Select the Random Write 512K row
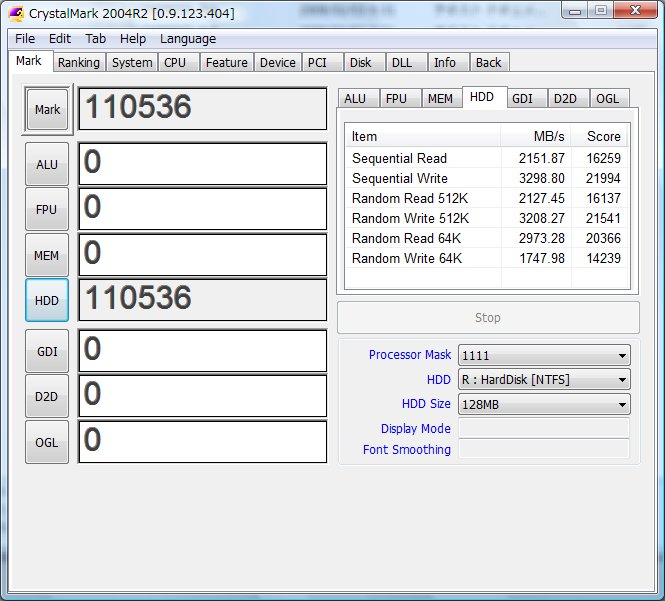665x601 pixels. click(487, 218)
